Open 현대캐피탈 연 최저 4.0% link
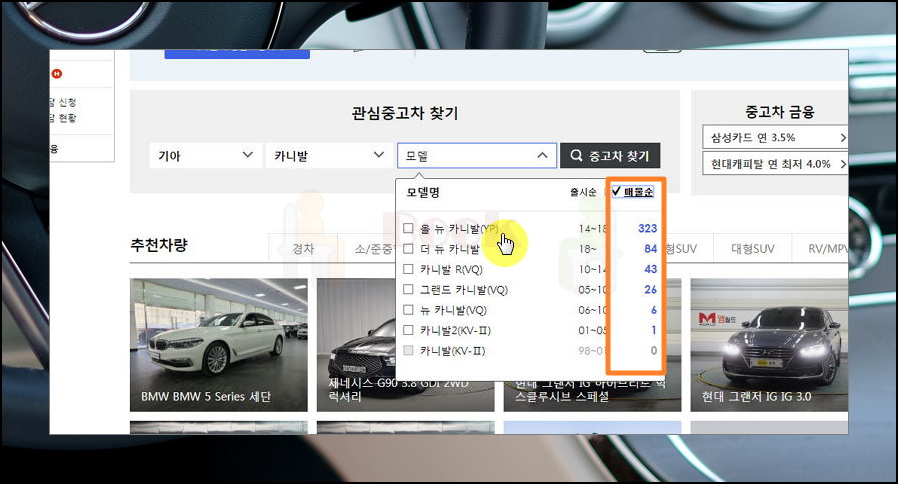The width and height of the screenshot is (898, 484). click(x=775, y=164)
